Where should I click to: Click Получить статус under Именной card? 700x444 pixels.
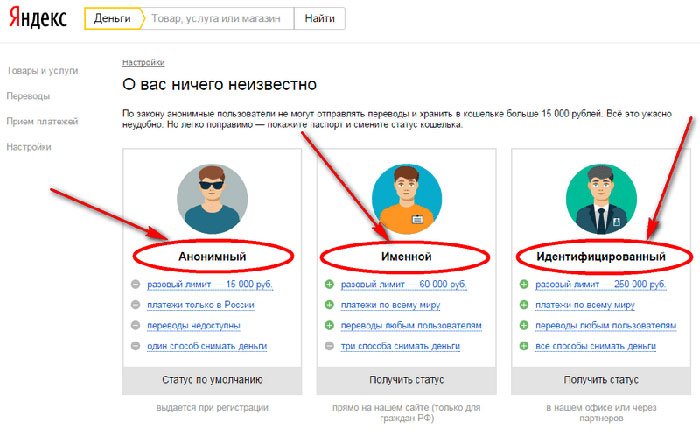[x=407, y=380]
